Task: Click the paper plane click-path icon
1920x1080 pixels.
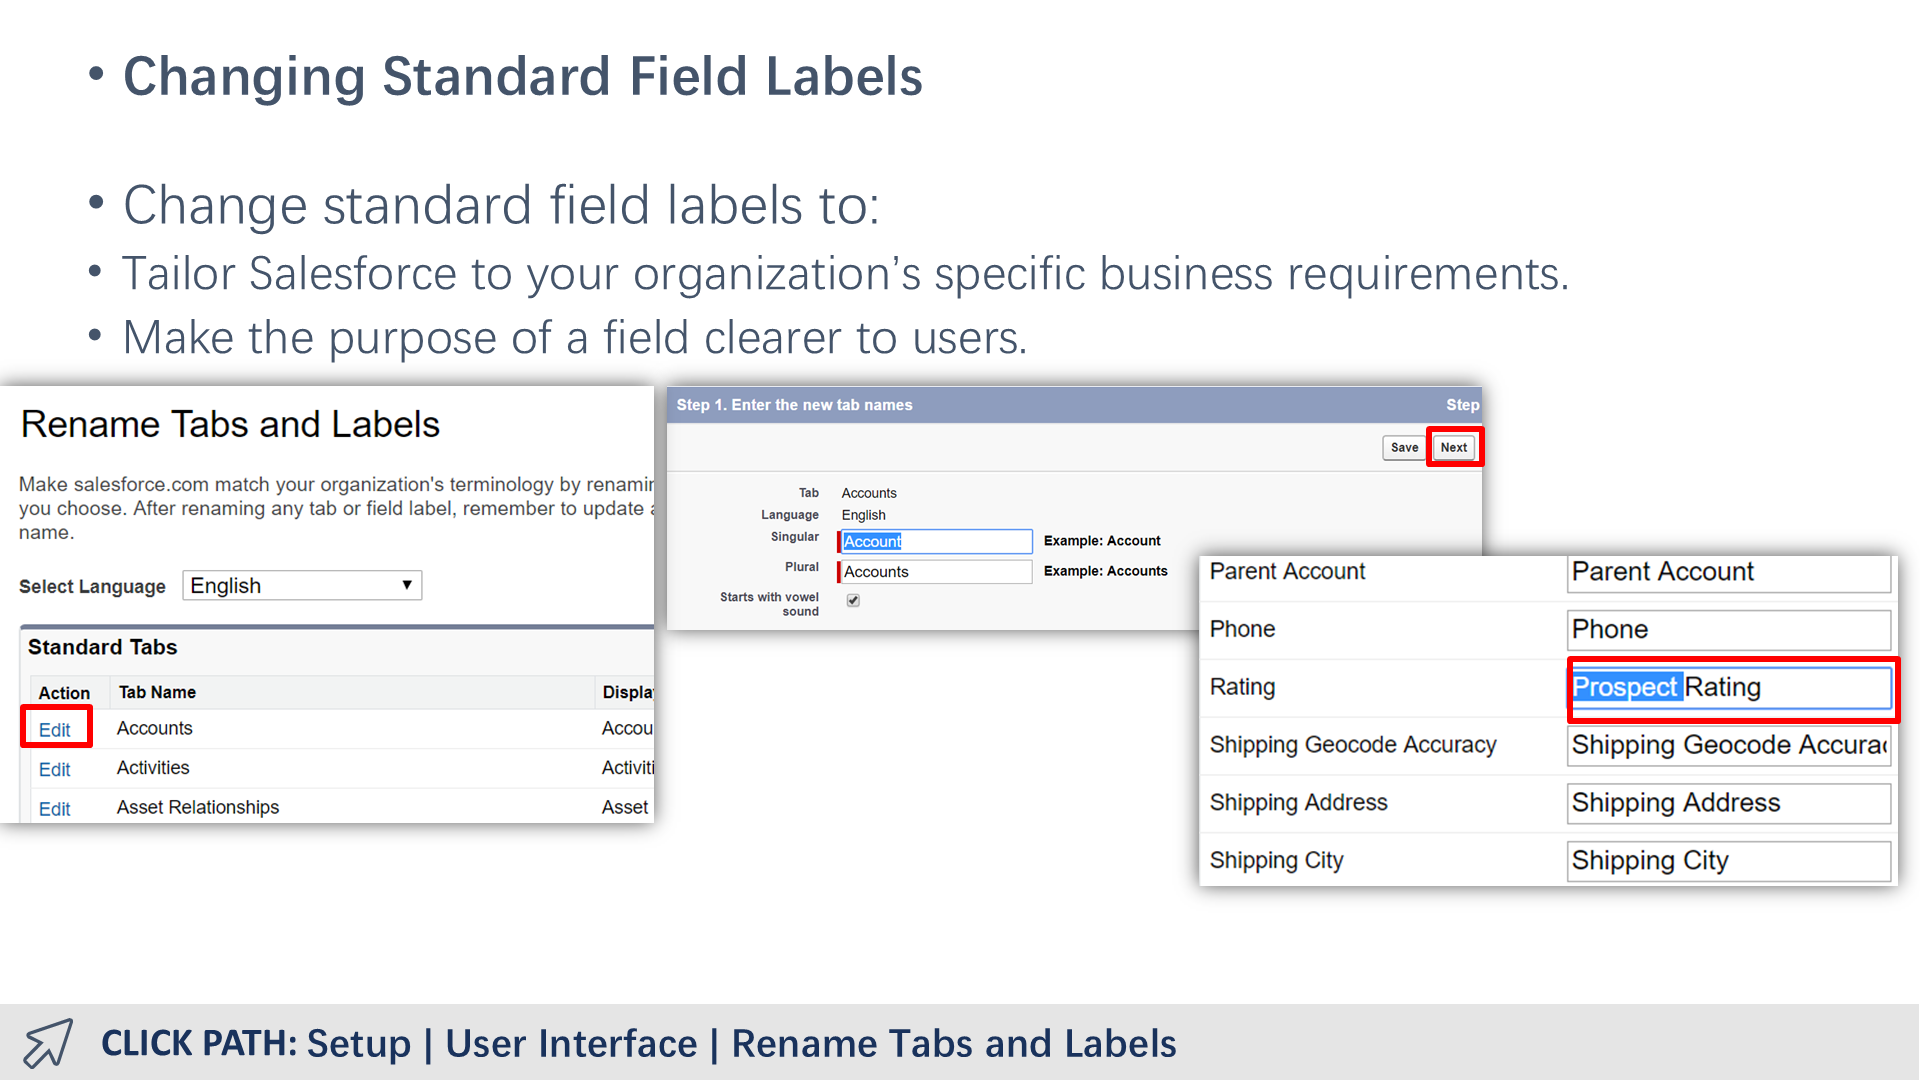Action: pyautogui.click(x=48, y=1043)
